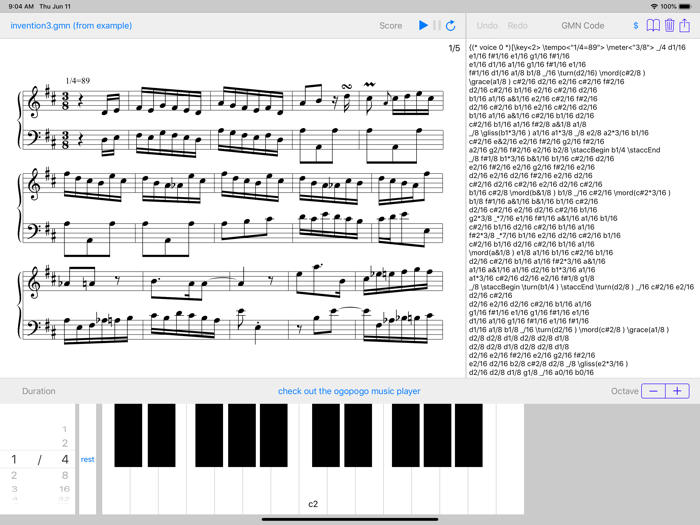Tap the share export icon
Viewport: 700px width, 525px height.
(x=684, y=25)
